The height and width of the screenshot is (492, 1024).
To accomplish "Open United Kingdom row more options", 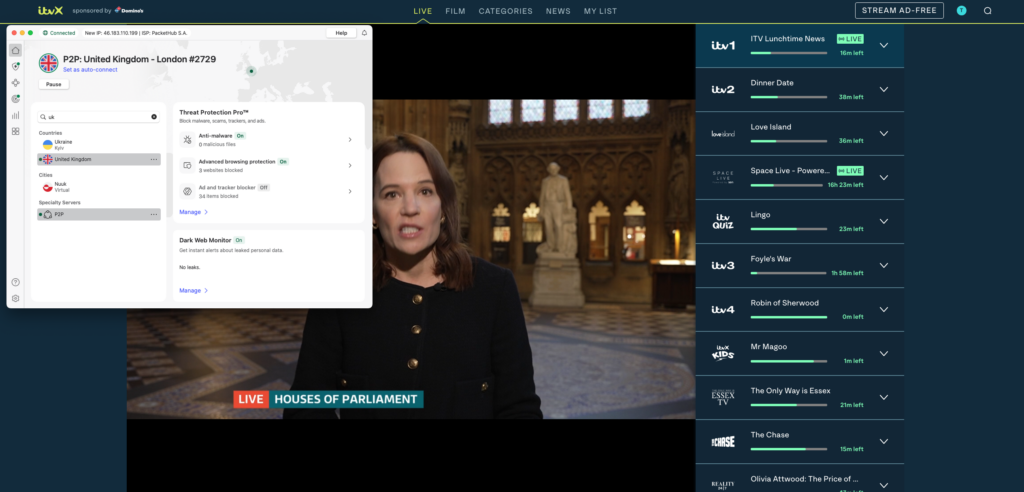I will click(x=154, y=159).
